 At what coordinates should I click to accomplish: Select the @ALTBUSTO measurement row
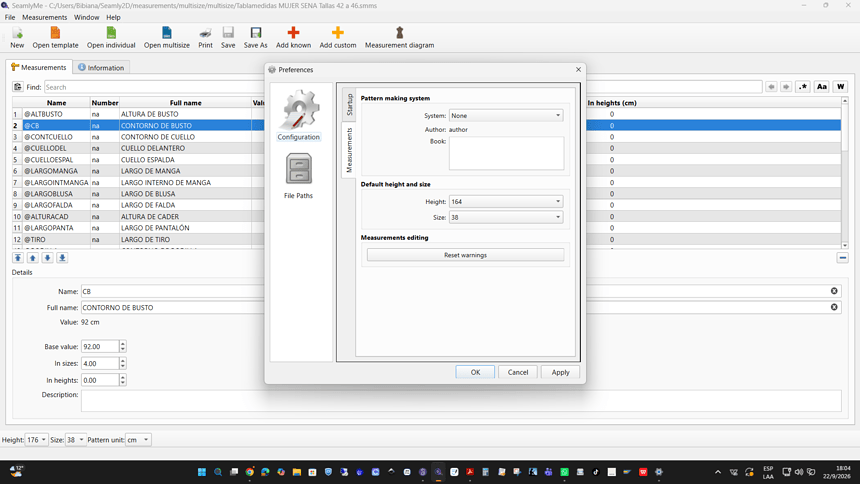coord(426,114)
